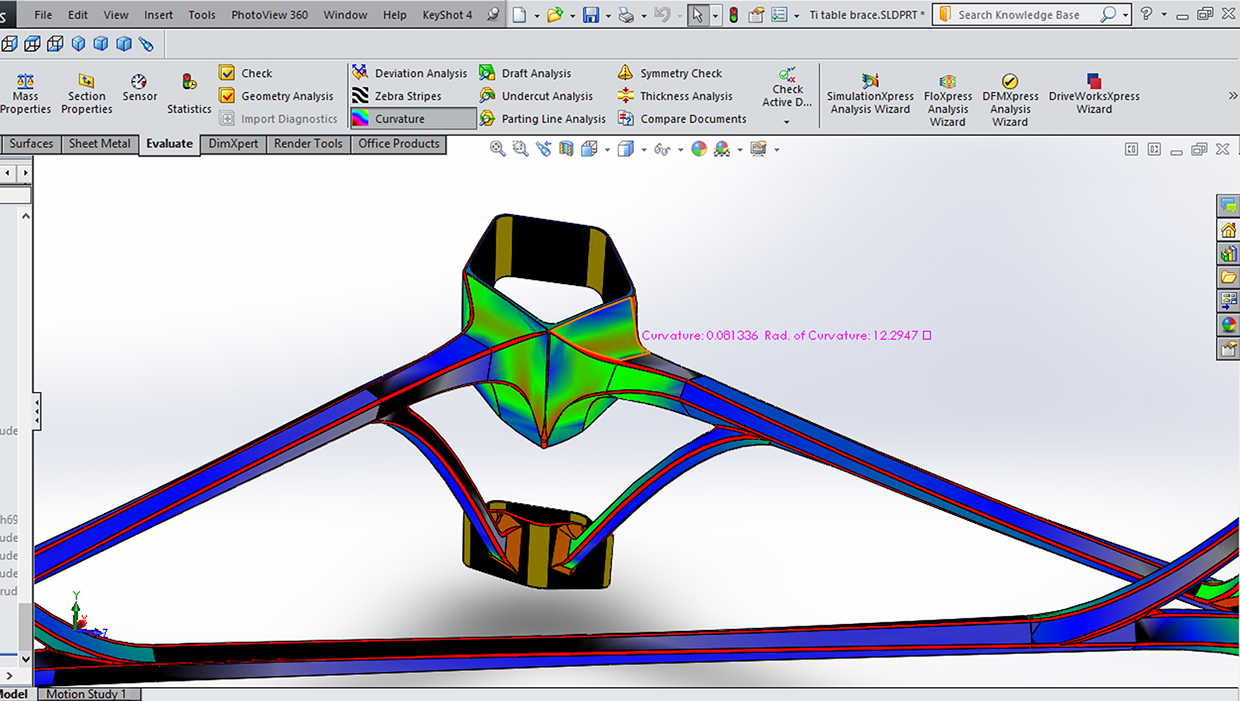1240x701 pixels.
Task: Toggle the Geometry Analysis checkbox icon
Action: click(x=227, y=96)
